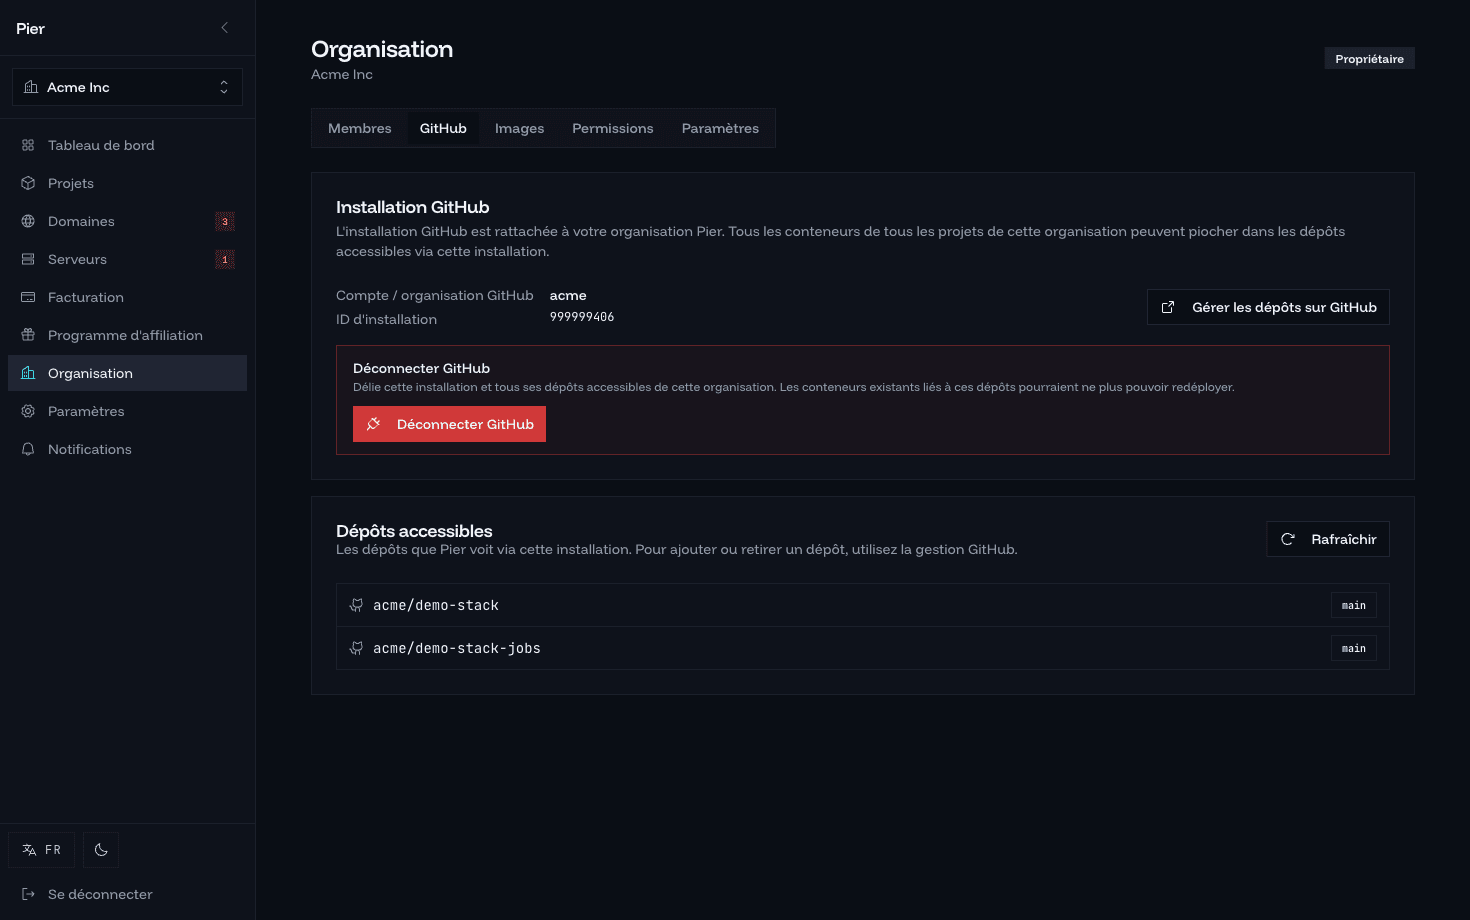Click the Propriétaire role badge
This screenshot has width=1470, height=920.
tap(1369, 59)
